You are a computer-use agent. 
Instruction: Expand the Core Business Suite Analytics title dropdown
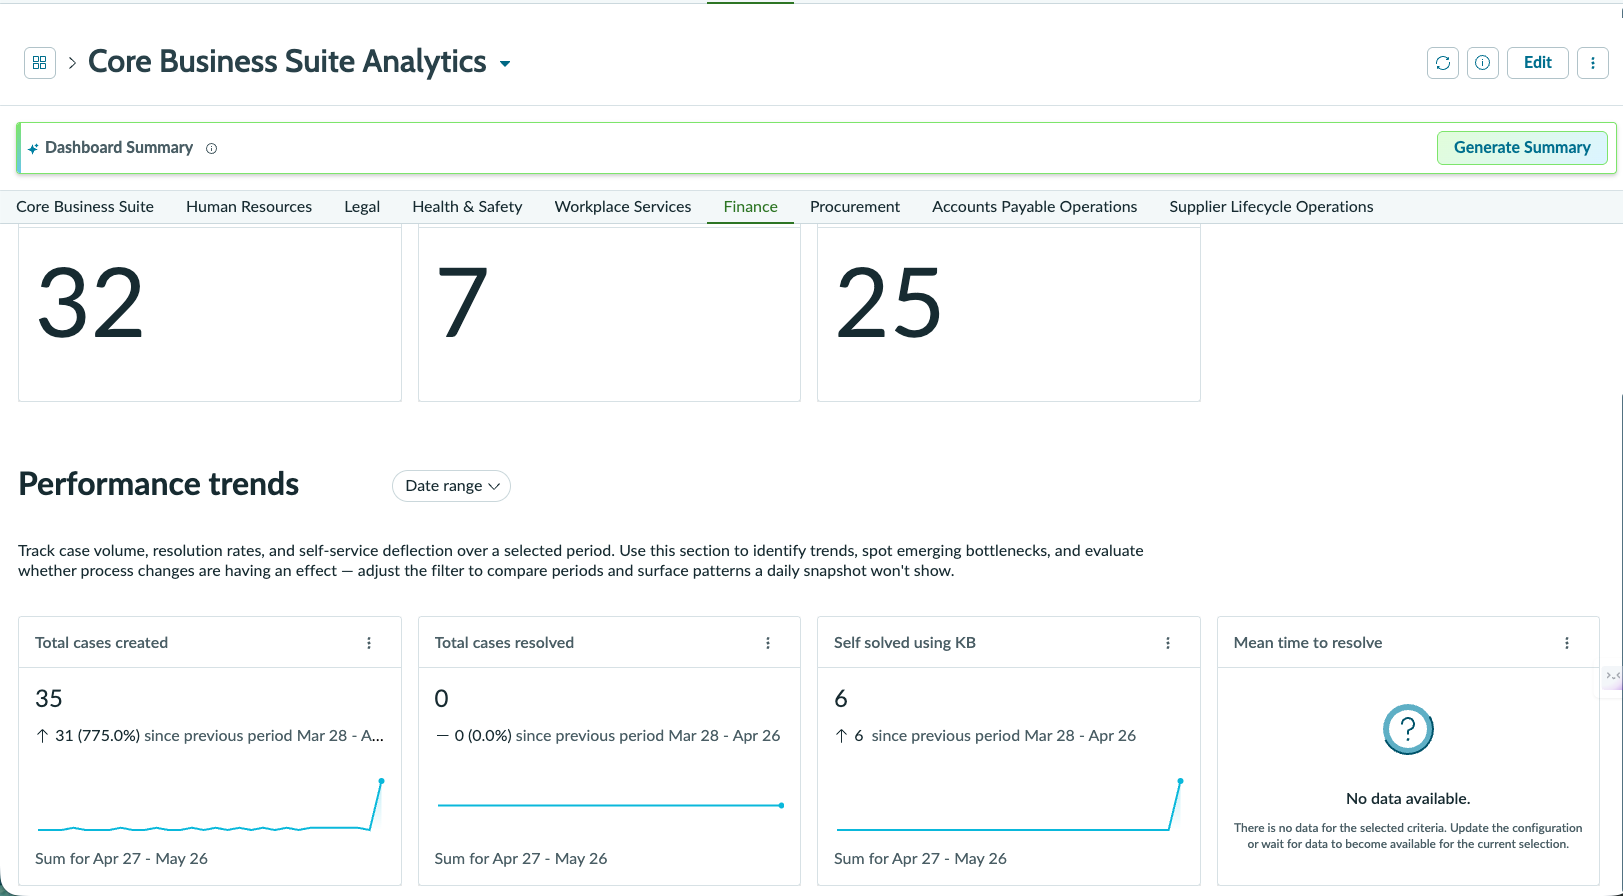click(x=505, y=64)
